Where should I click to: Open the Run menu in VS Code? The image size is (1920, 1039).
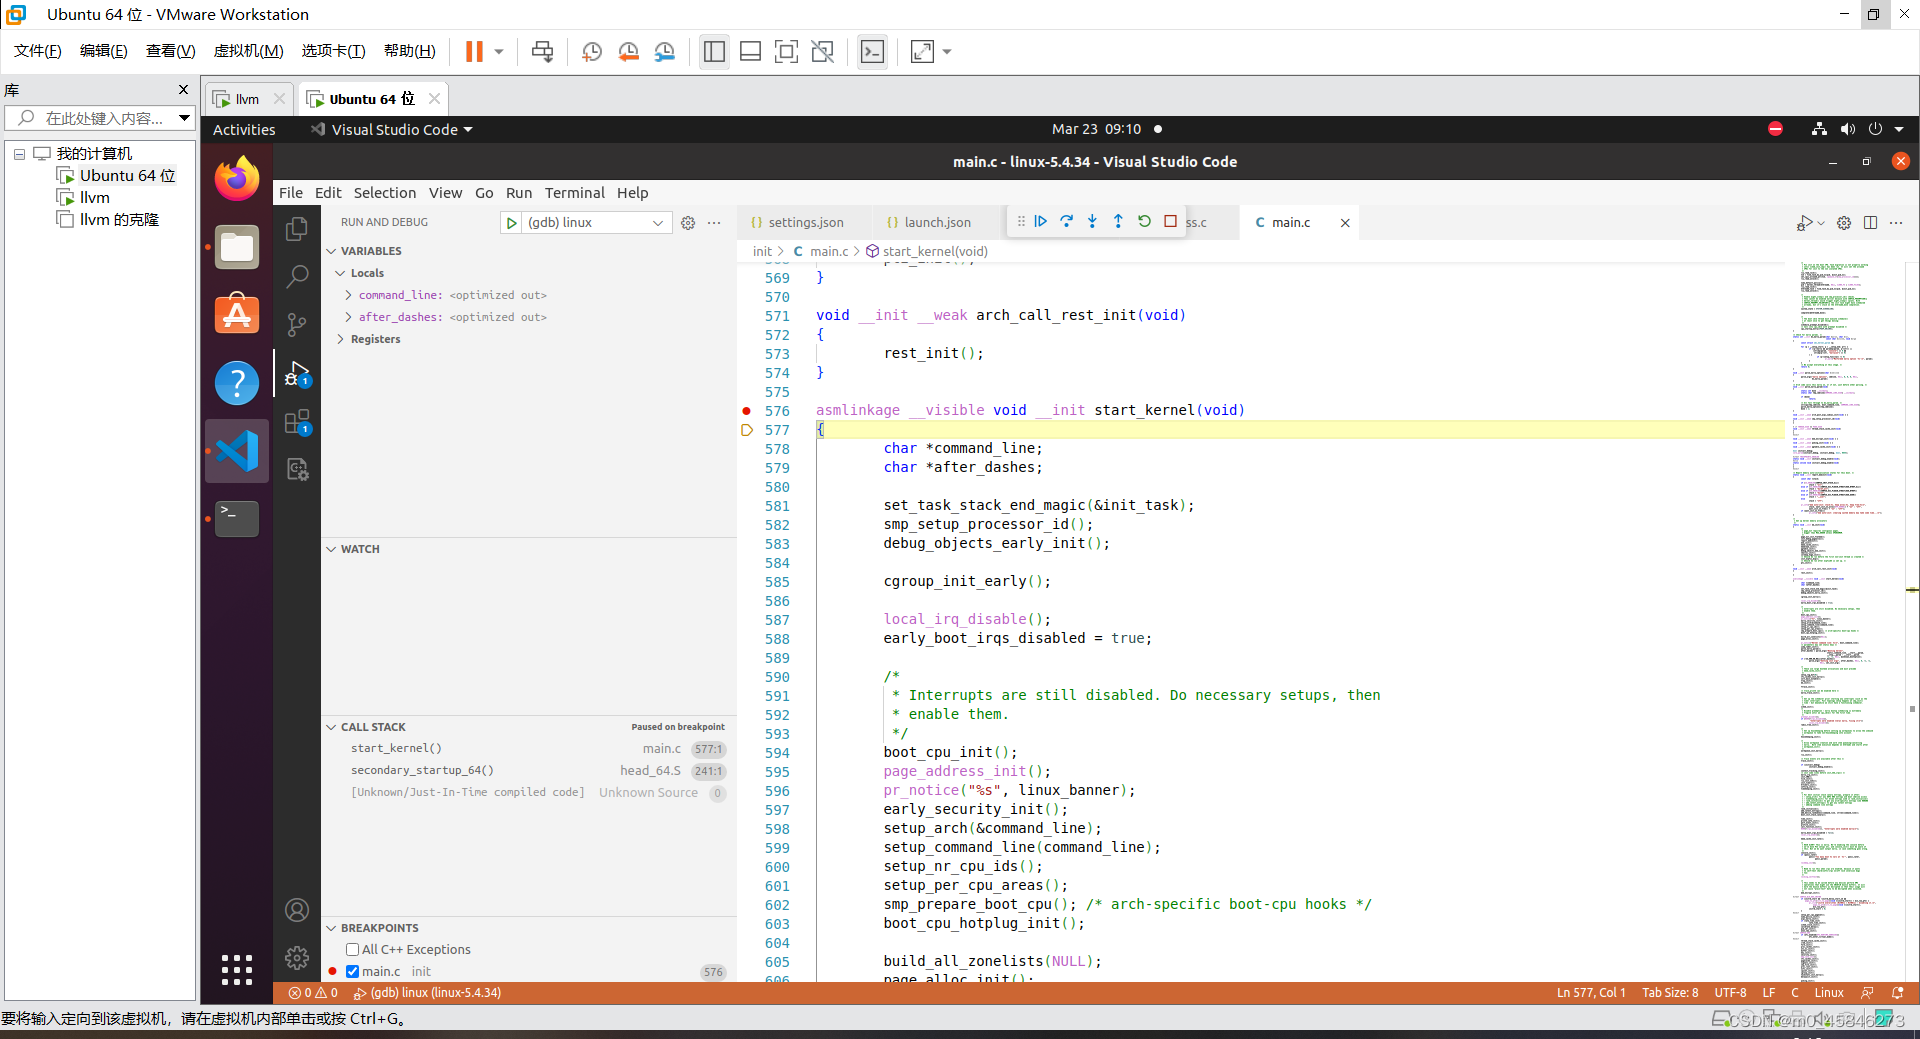click(519, 193)
